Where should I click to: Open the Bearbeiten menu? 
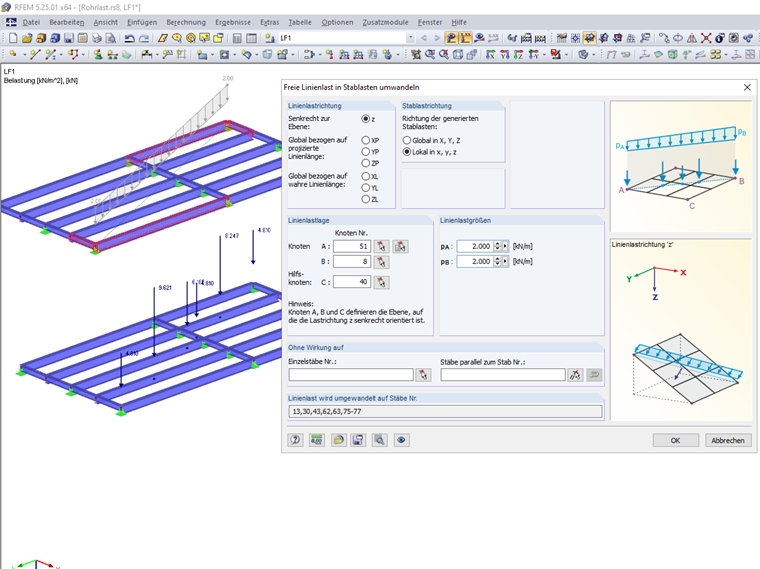click(66, 22)
